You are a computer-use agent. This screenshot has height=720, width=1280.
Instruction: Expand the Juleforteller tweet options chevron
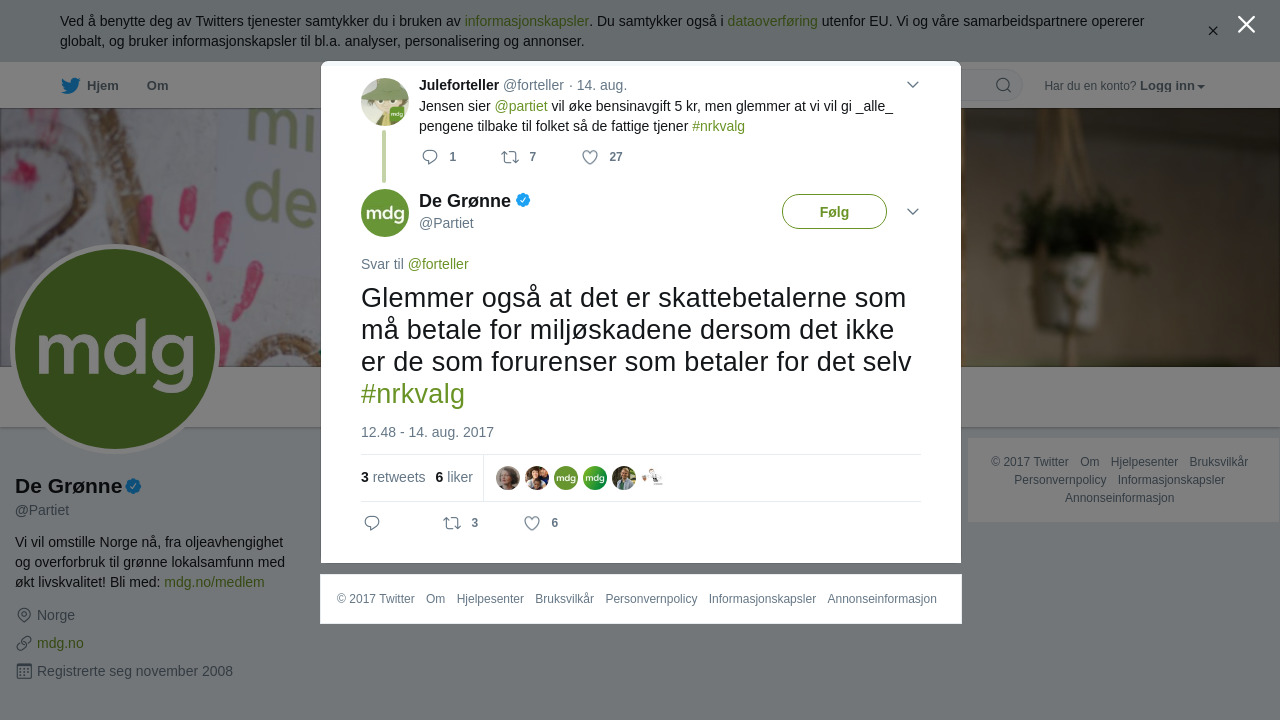[912, 85]
